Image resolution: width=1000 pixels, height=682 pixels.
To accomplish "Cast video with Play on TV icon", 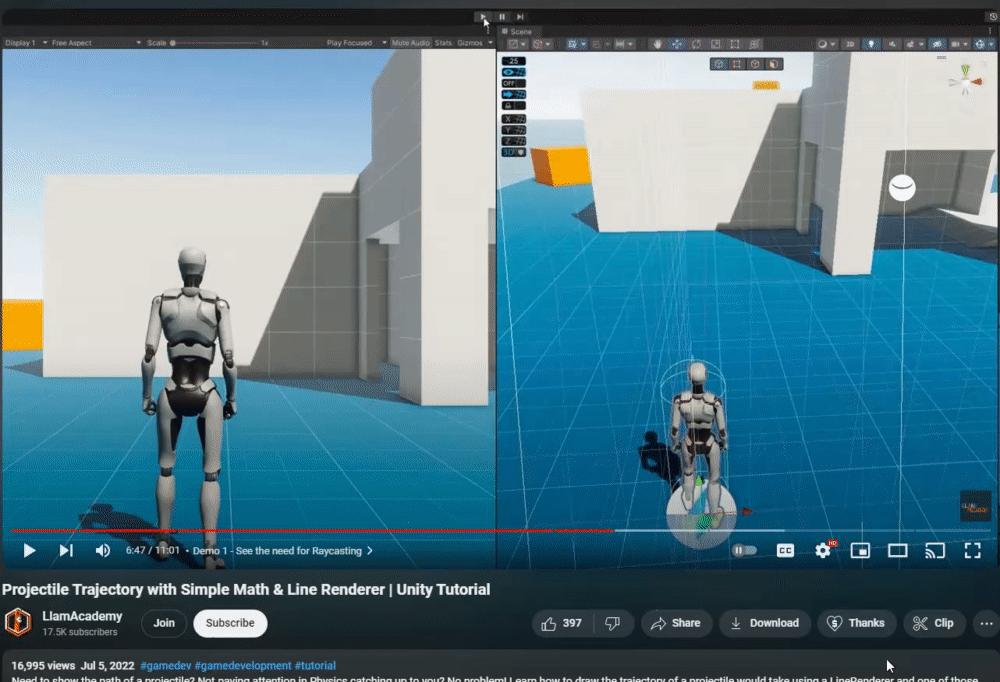I will (935, 551).
